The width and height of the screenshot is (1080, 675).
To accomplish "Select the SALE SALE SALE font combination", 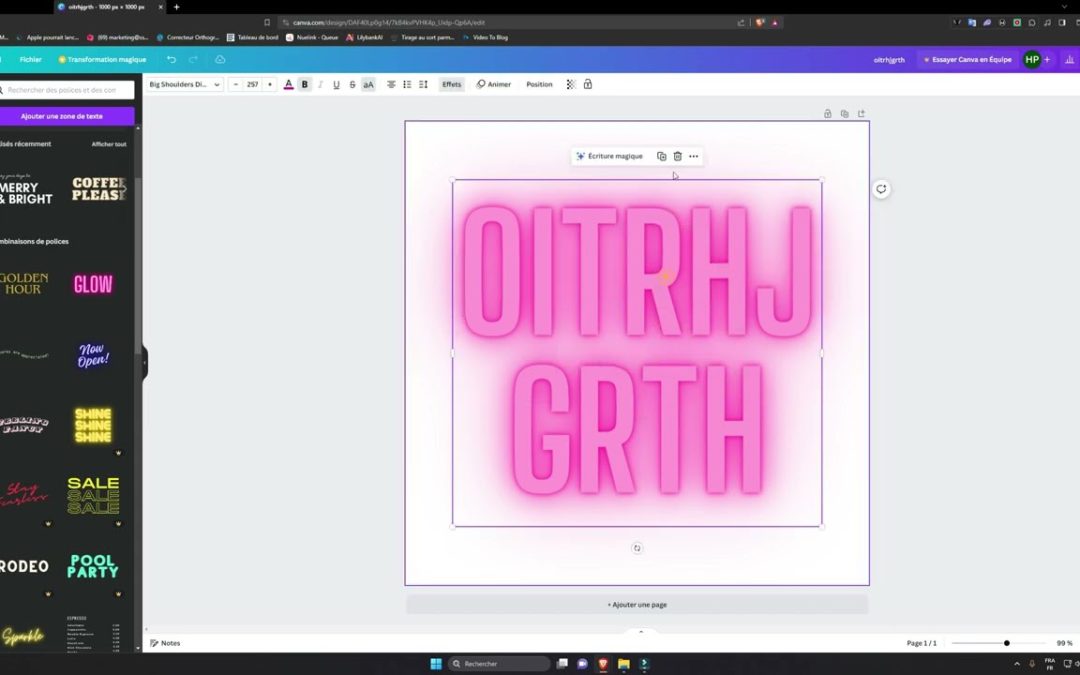I will 94,495.
